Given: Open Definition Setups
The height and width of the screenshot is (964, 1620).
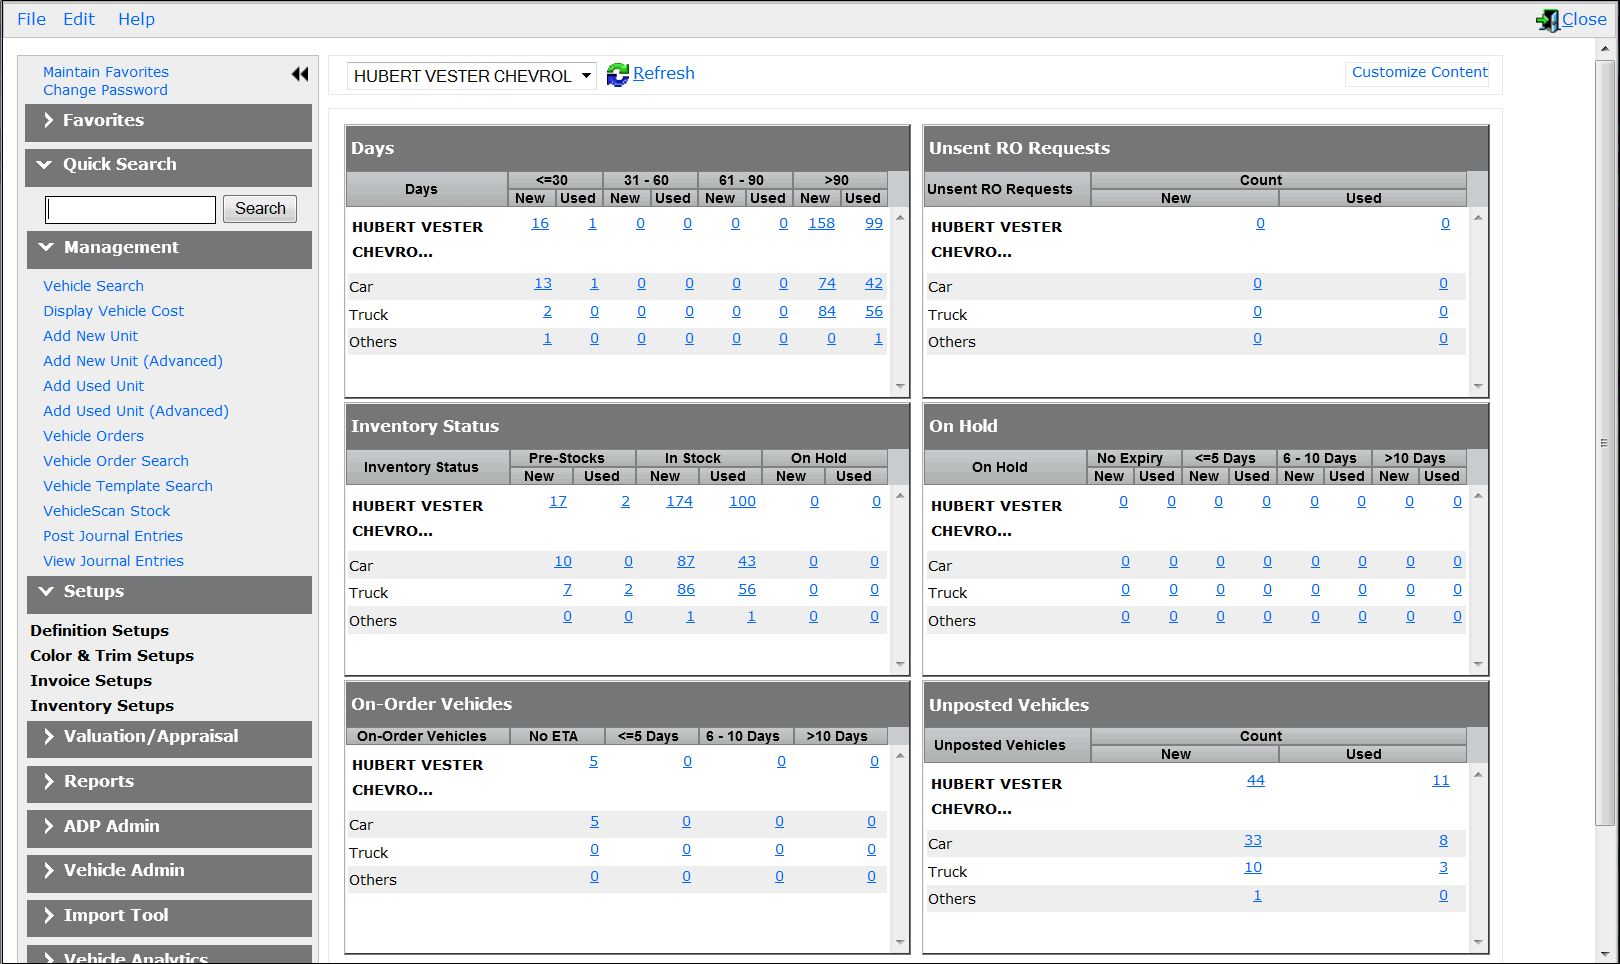Looking at the screenshot, I should coord(99,631).
